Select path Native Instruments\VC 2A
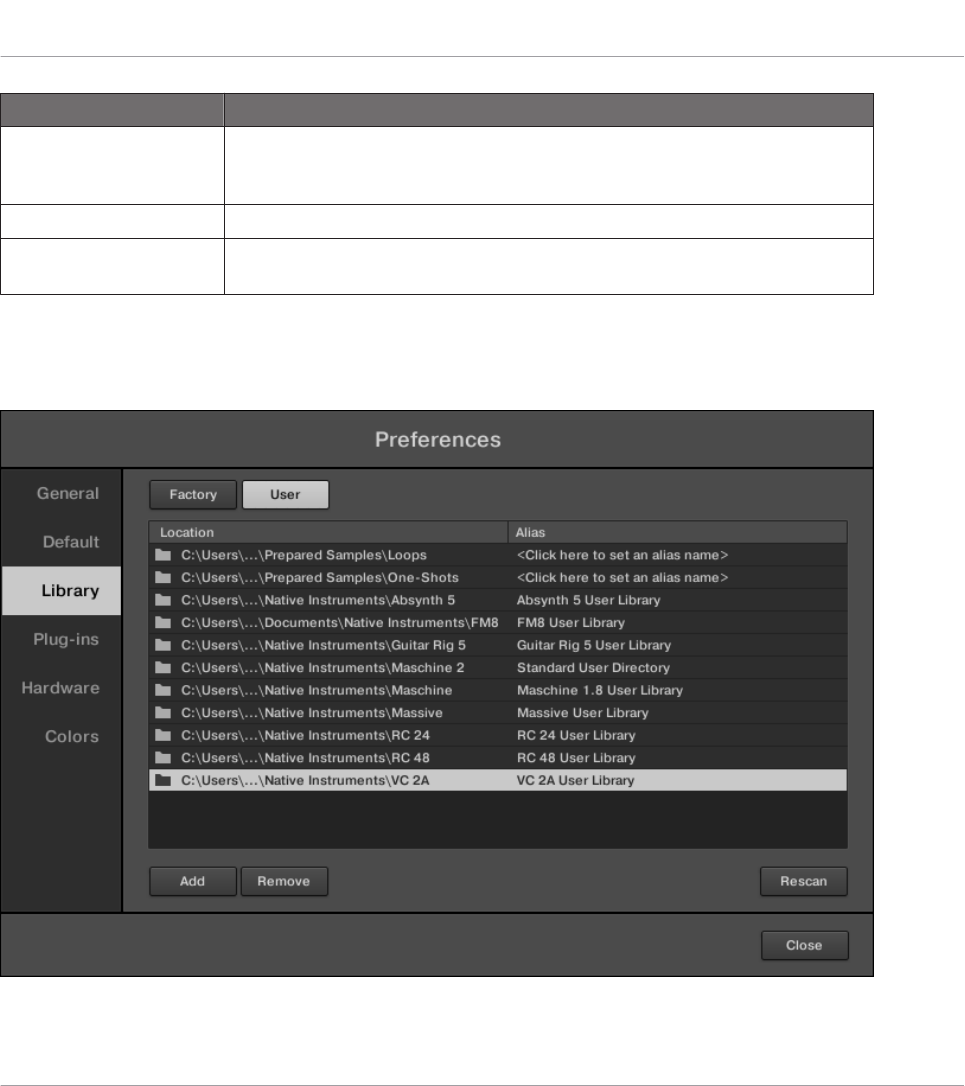 point(305,780)
